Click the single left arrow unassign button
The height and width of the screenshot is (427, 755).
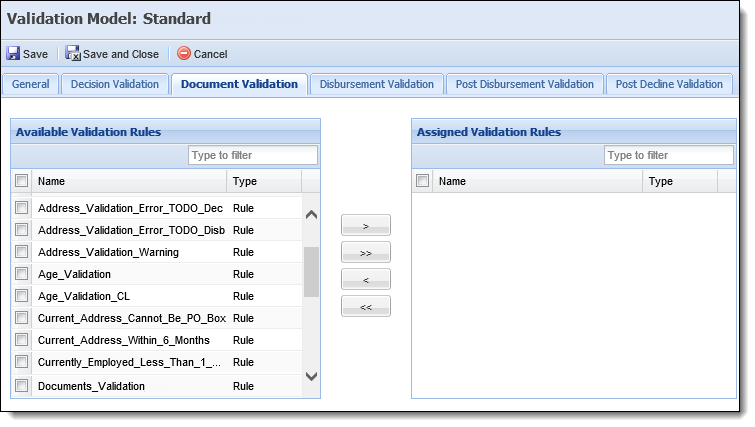click(366, 279)
